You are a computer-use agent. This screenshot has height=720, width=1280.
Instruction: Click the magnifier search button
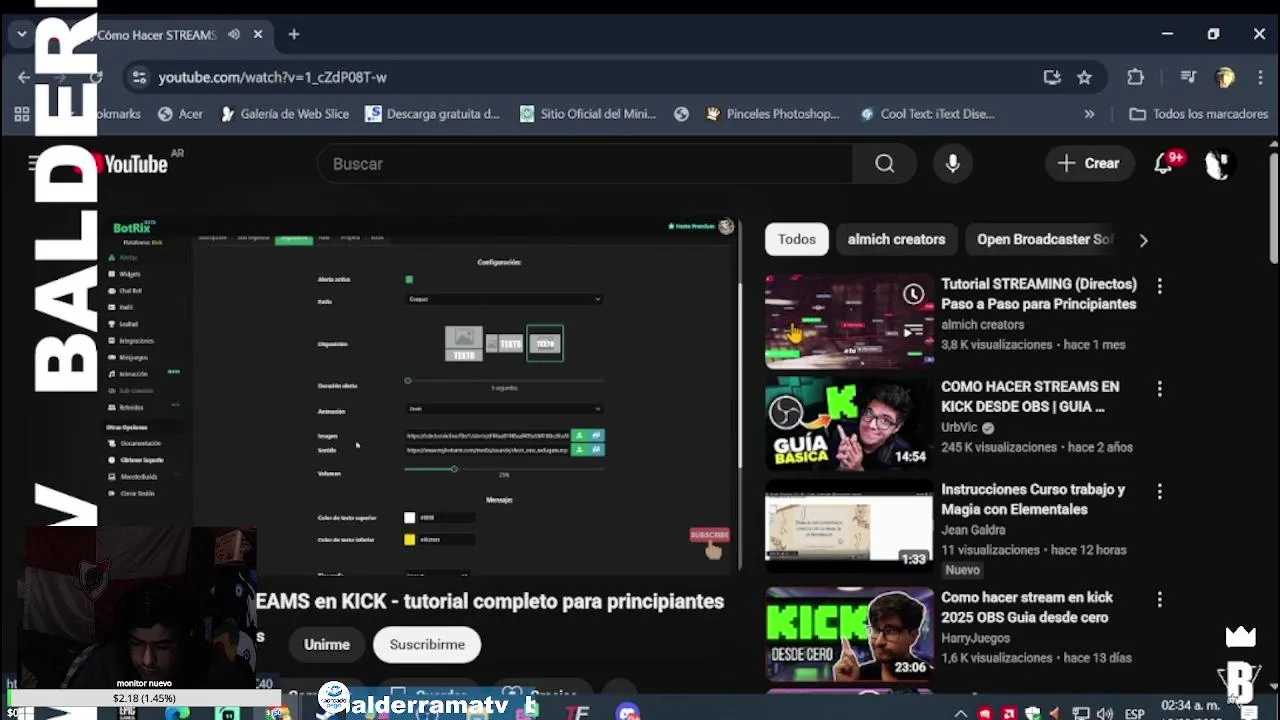click(884, 164)
